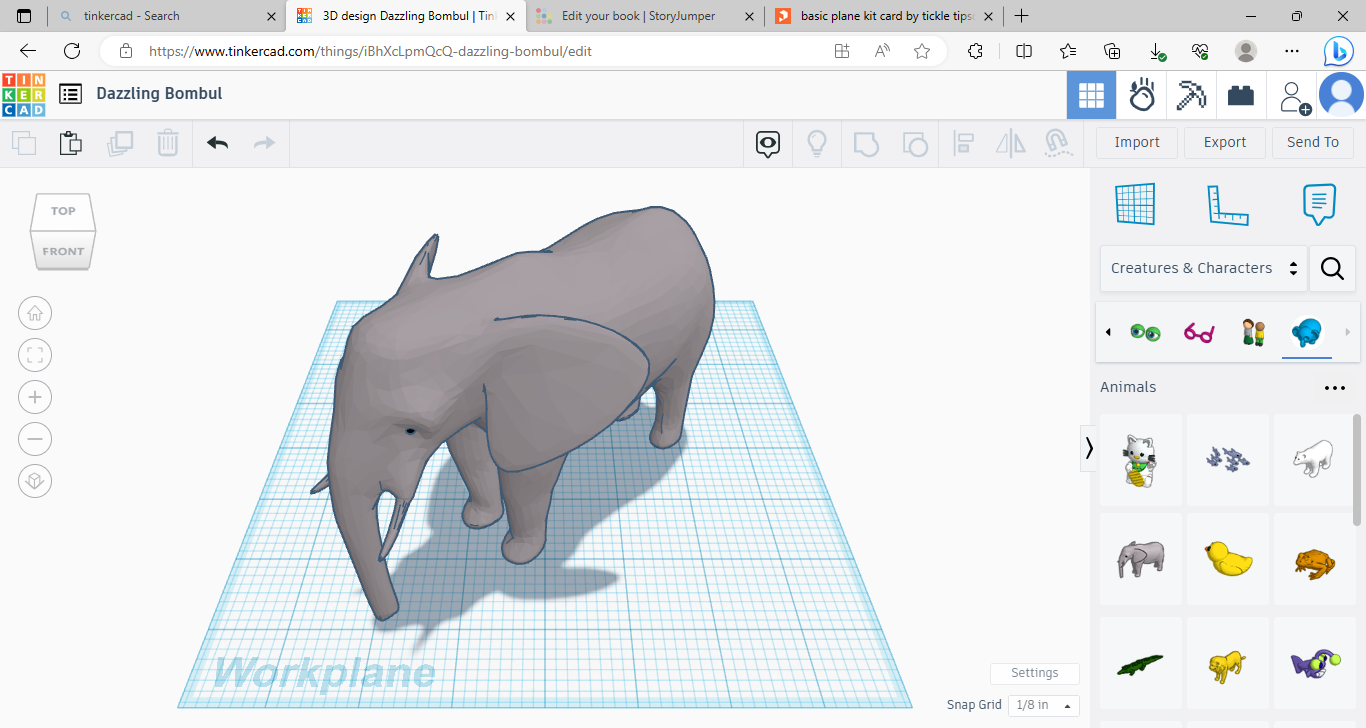
Task: Switch between perspective and orthographic view
Action: point(35,481)
